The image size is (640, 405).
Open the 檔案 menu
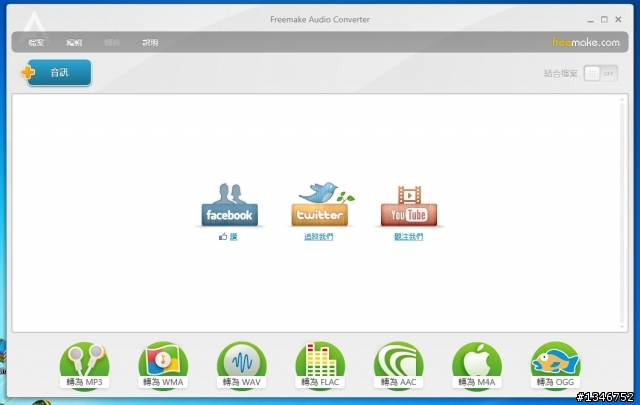point(36,42)
